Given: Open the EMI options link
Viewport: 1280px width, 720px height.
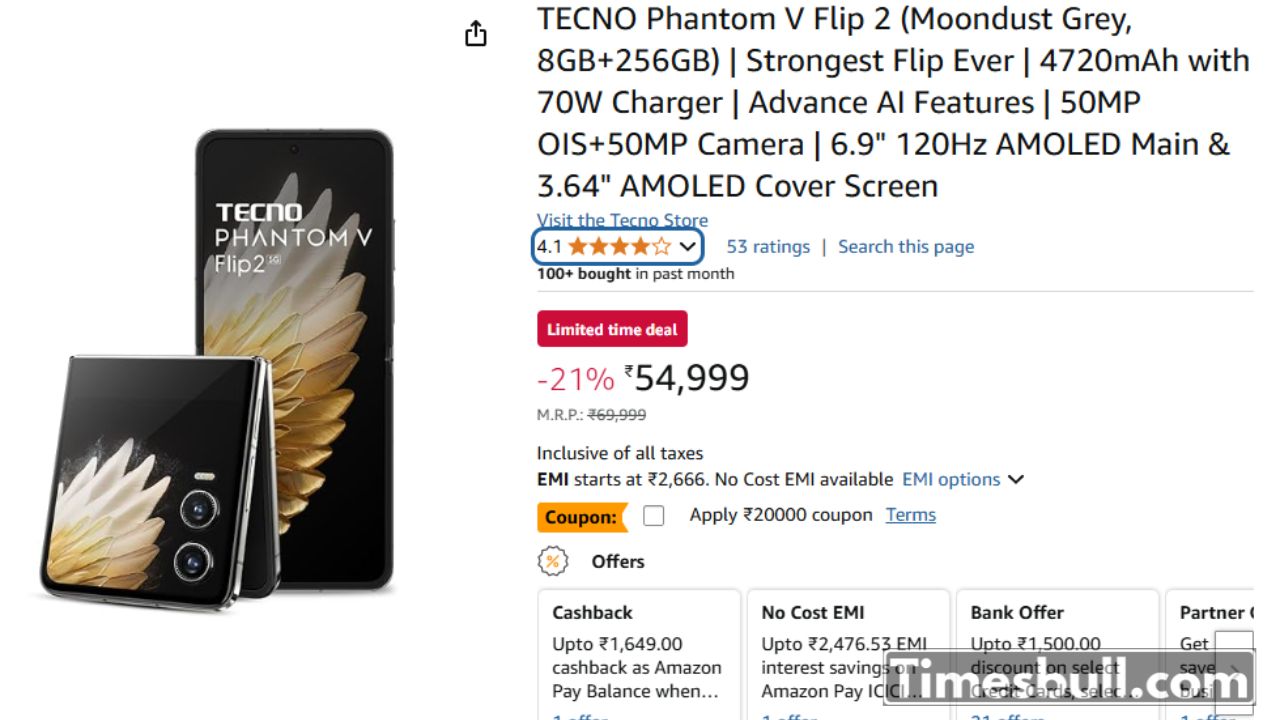Looking at the screenshot, I should [x=950, y=480].
